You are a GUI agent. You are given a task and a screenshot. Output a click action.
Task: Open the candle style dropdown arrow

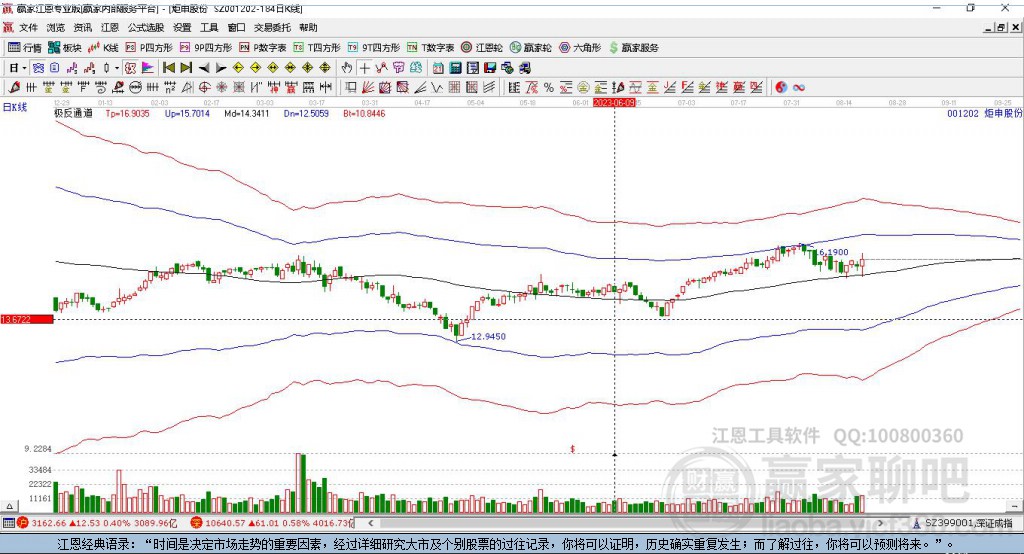(x=117, y=68)
